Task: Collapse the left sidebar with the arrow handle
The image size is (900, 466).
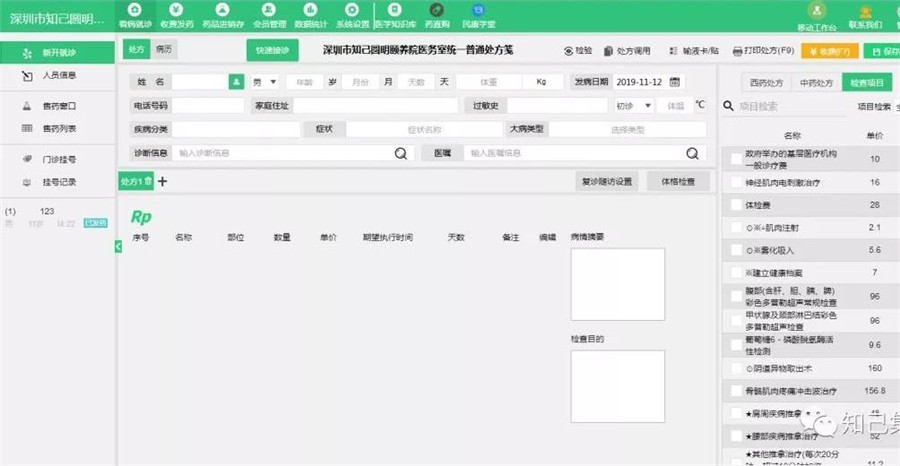Action: click(118, 247)
